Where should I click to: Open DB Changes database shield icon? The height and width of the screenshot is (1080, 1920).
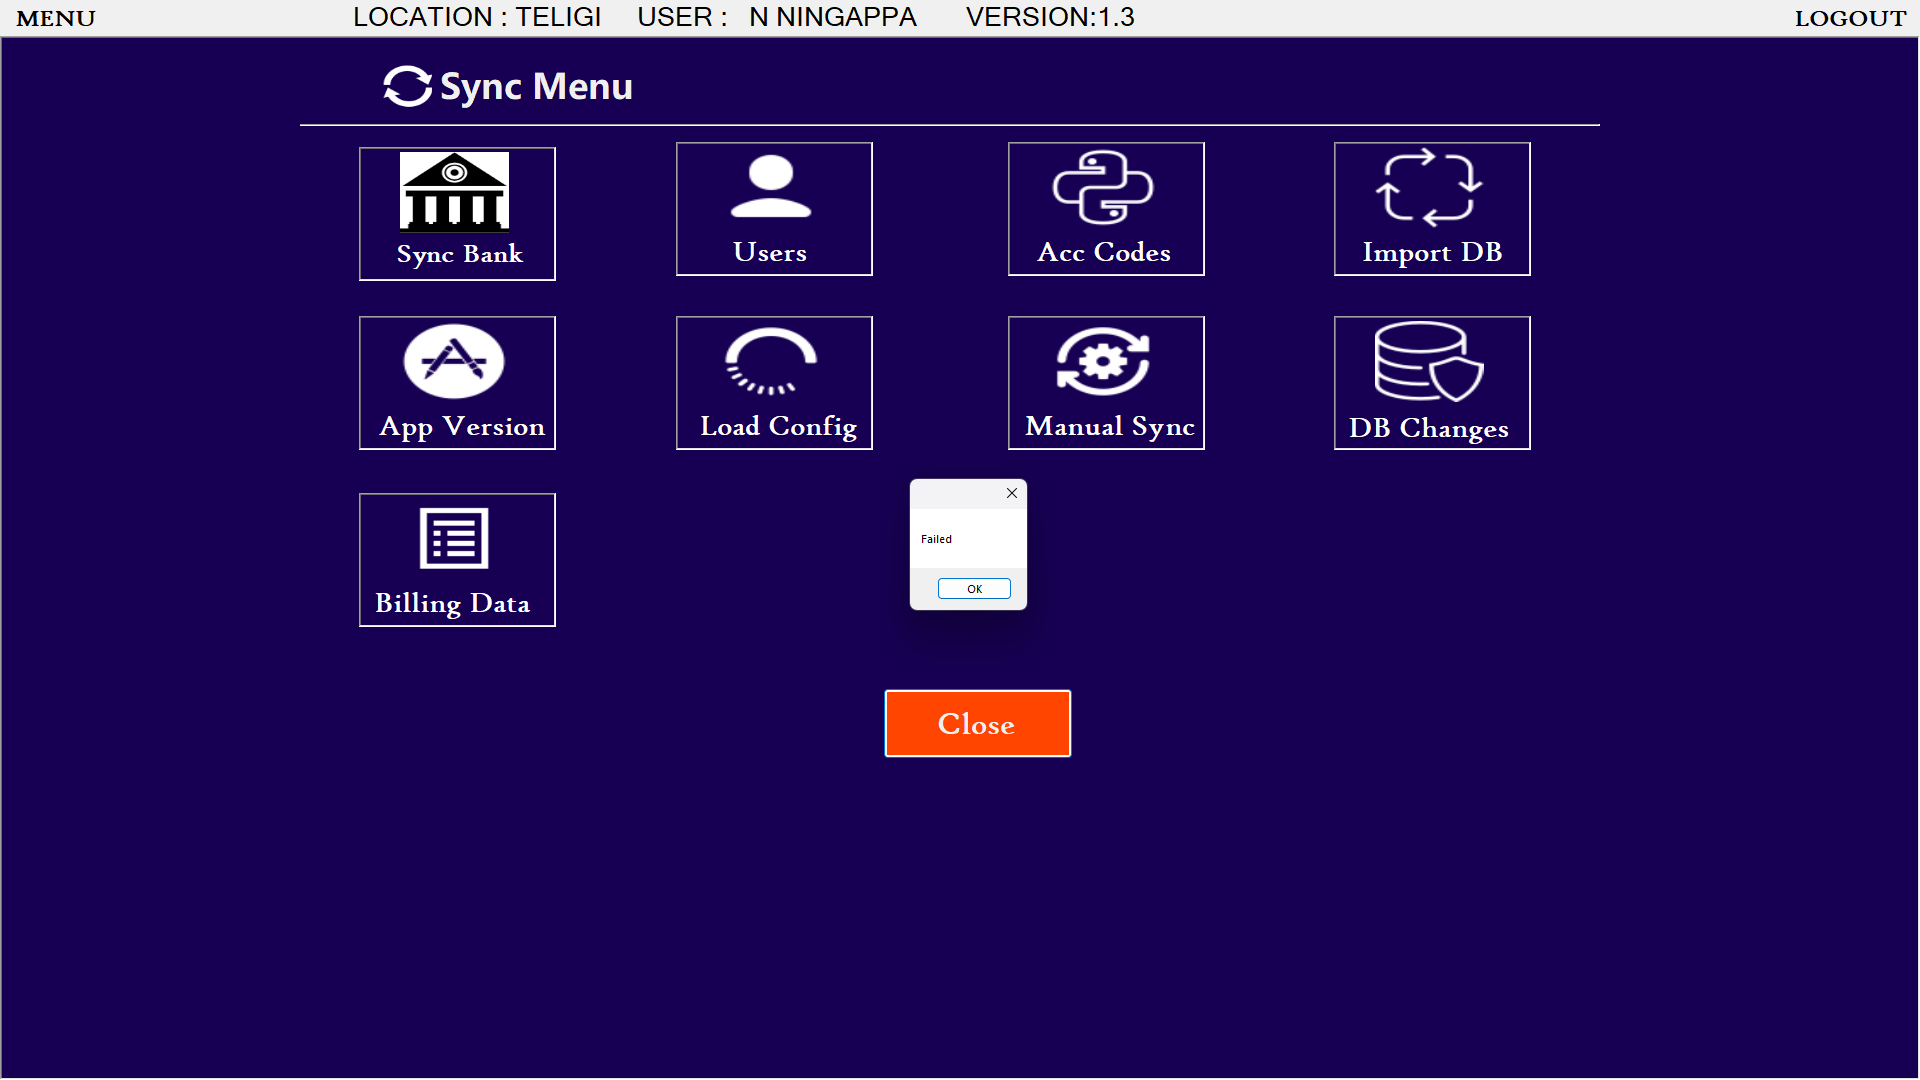(1429, 361)
